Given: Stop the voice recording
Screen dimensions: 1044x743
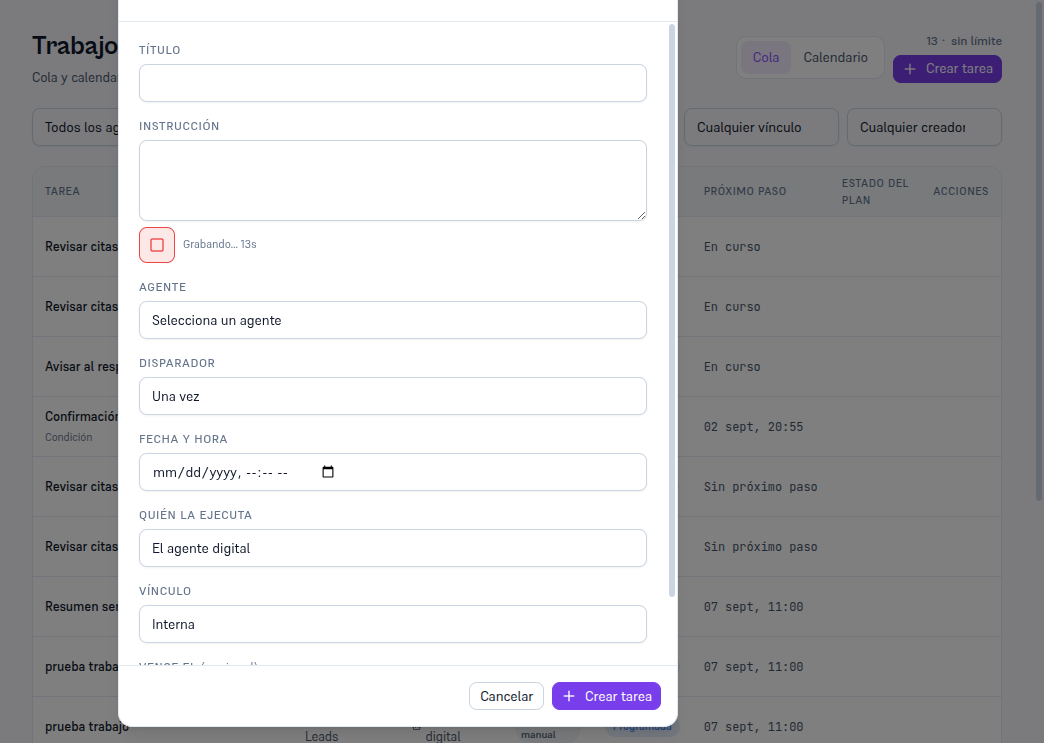Looking at the screenshot, I should 157,245.
